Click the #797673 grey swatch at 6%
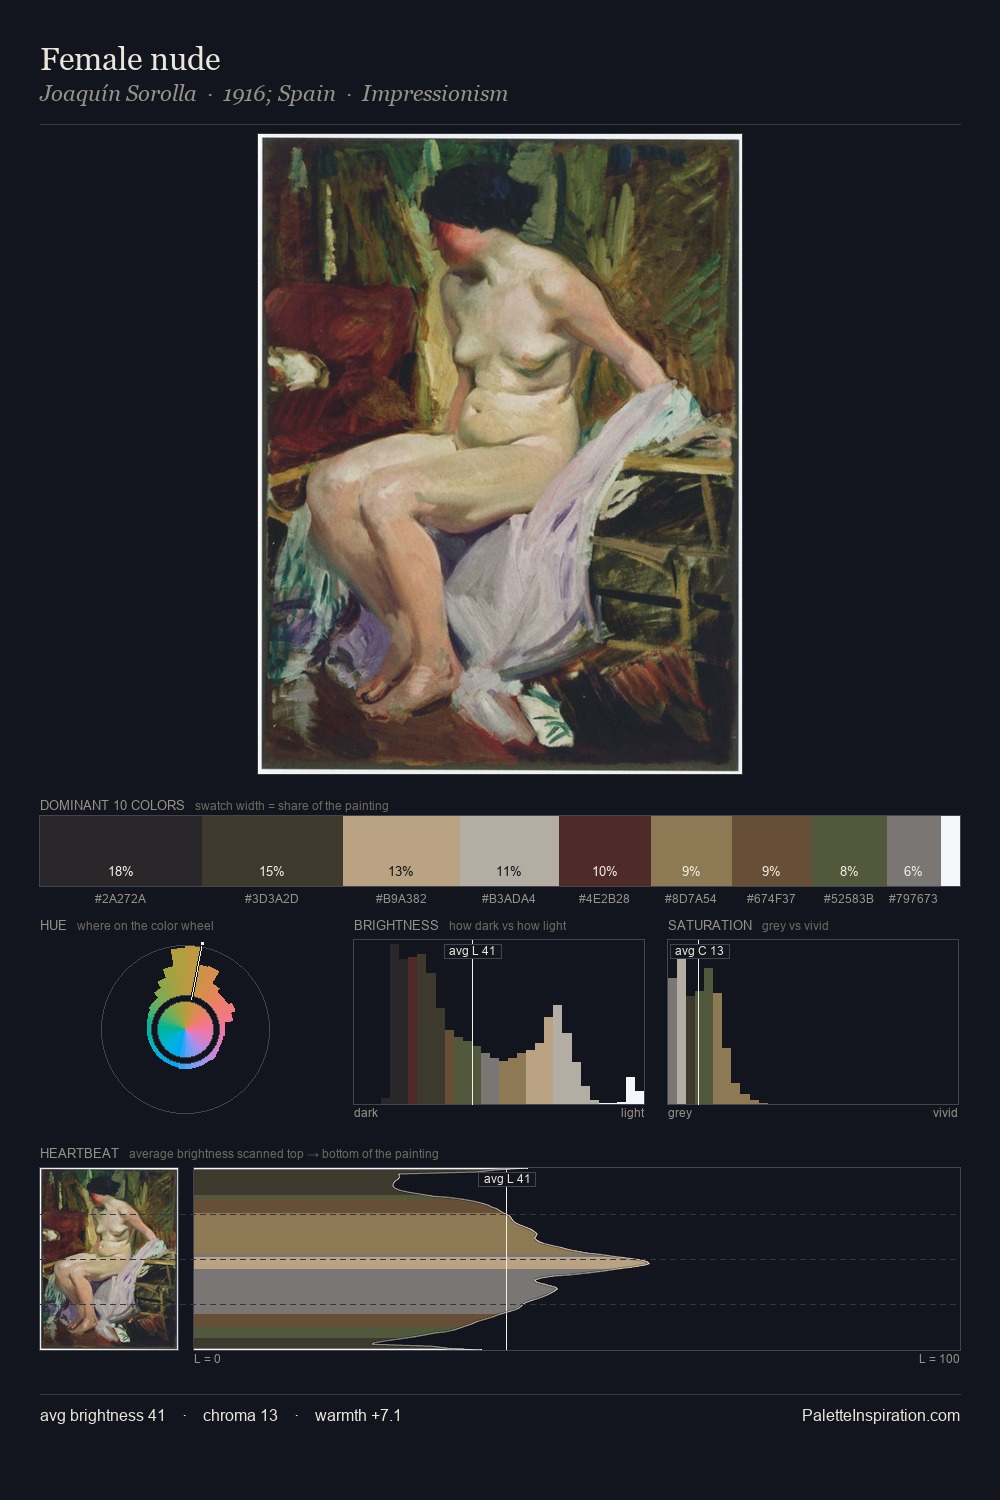1000x1500 pixels. (914, 851)
